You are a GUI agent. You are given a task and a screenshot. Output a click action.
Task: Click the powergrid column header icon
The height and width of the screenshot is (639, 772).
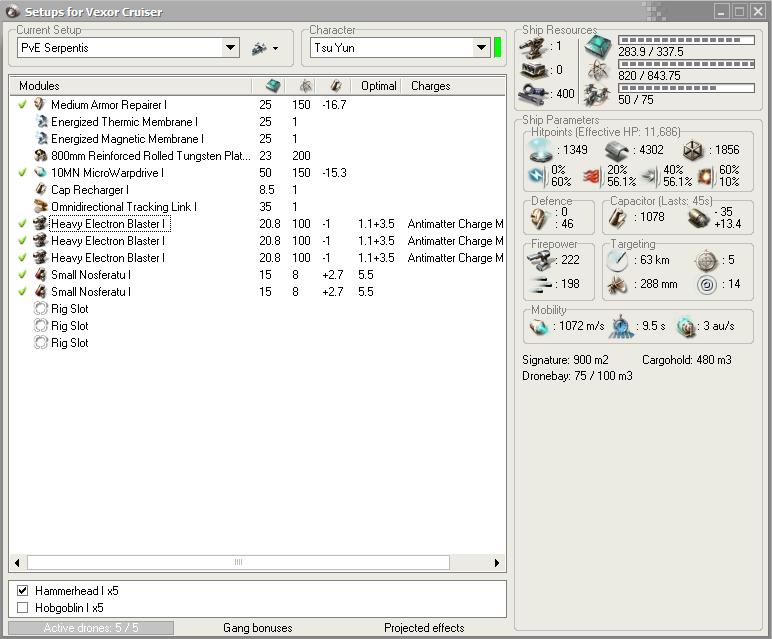click(x=306, y=86)
